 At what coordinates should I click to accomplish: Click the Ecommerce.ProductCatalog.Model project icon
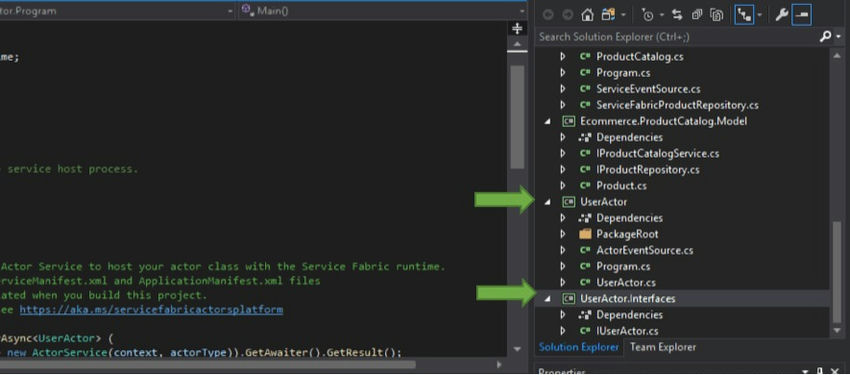tap(569, 121)
